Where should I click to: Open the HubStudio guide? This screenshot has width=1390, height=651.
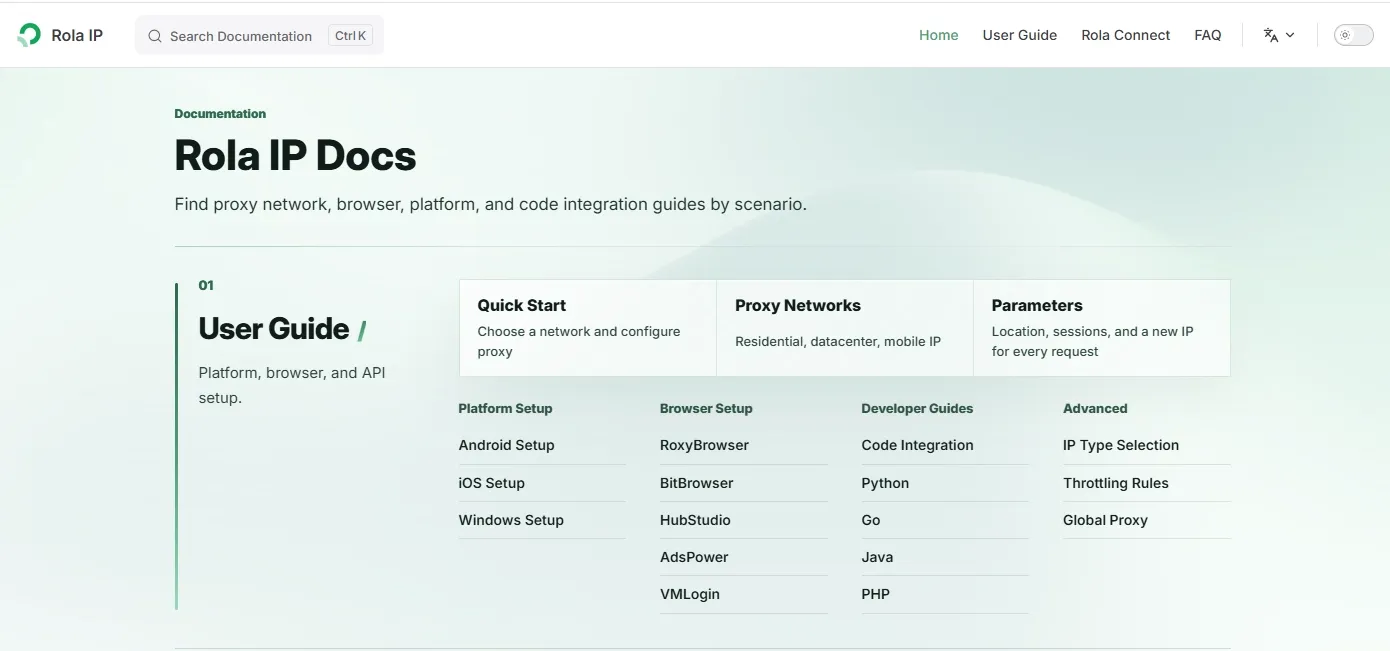[x=695, y=520]
